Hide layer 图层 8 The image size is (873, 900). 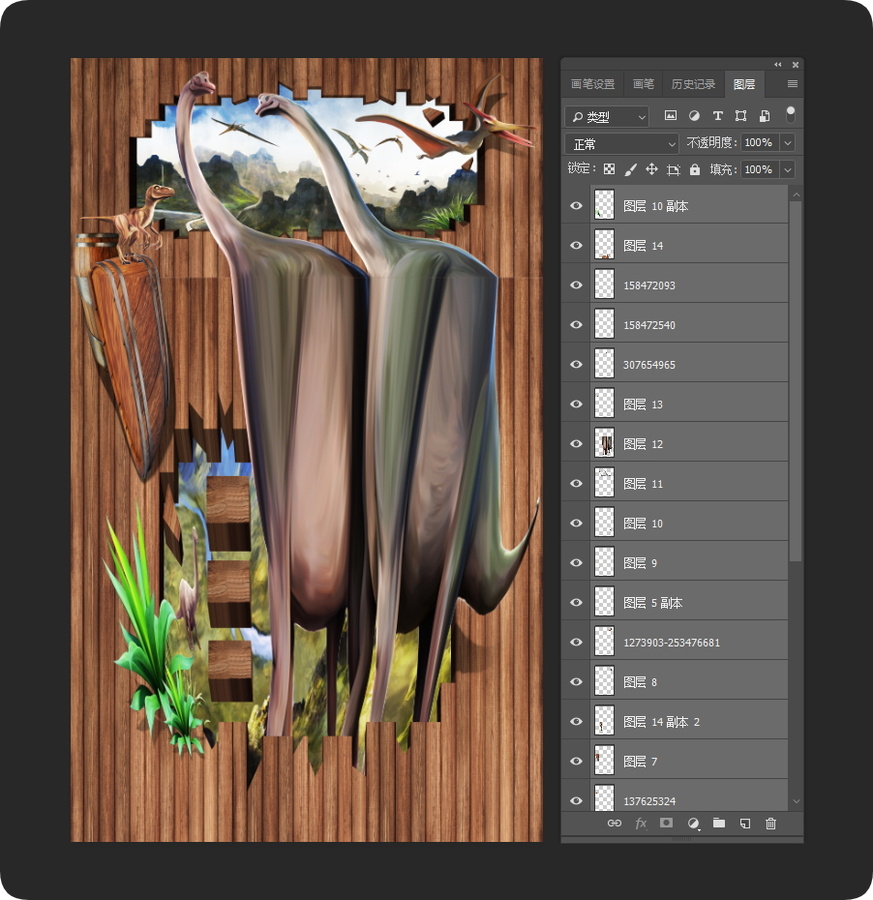click(576, 682)
